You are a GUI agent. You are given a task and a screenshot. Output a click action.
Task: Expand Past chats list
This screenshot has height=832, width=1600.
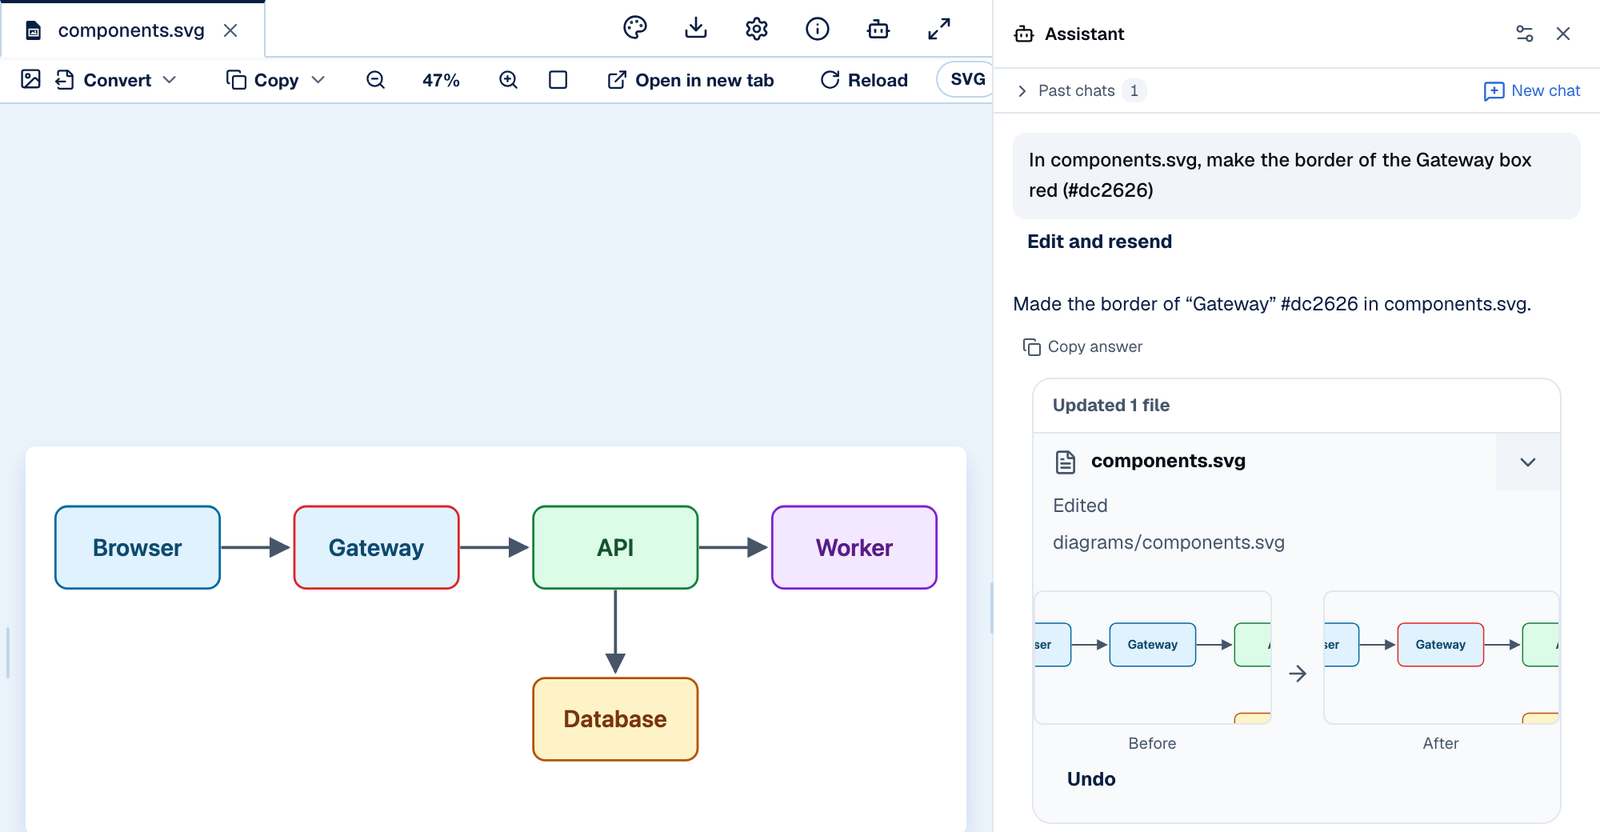[1081, 91]
